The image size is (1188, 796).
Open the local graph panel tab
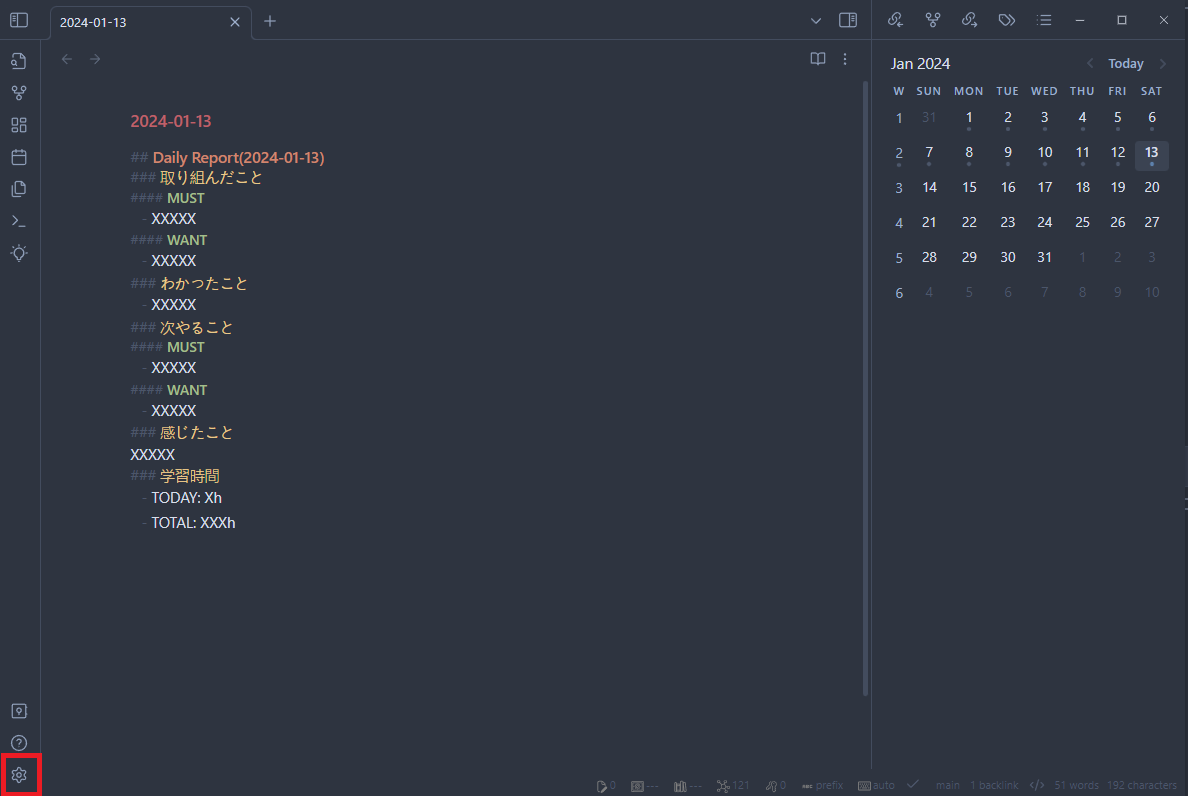tap(933, 20)
